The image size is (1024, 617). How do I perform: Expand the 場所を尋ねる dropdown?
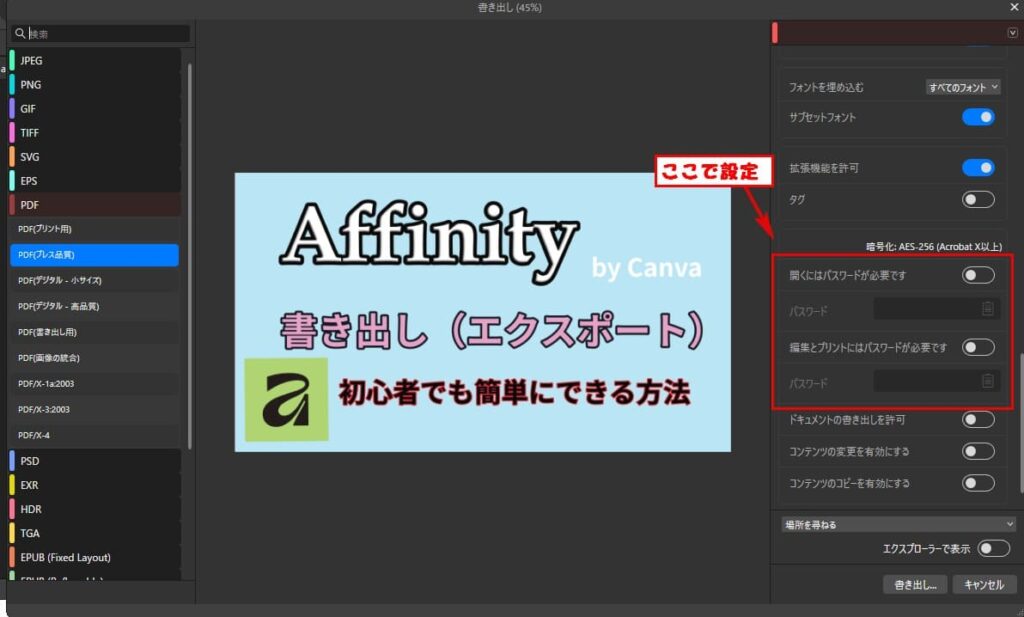898,524
